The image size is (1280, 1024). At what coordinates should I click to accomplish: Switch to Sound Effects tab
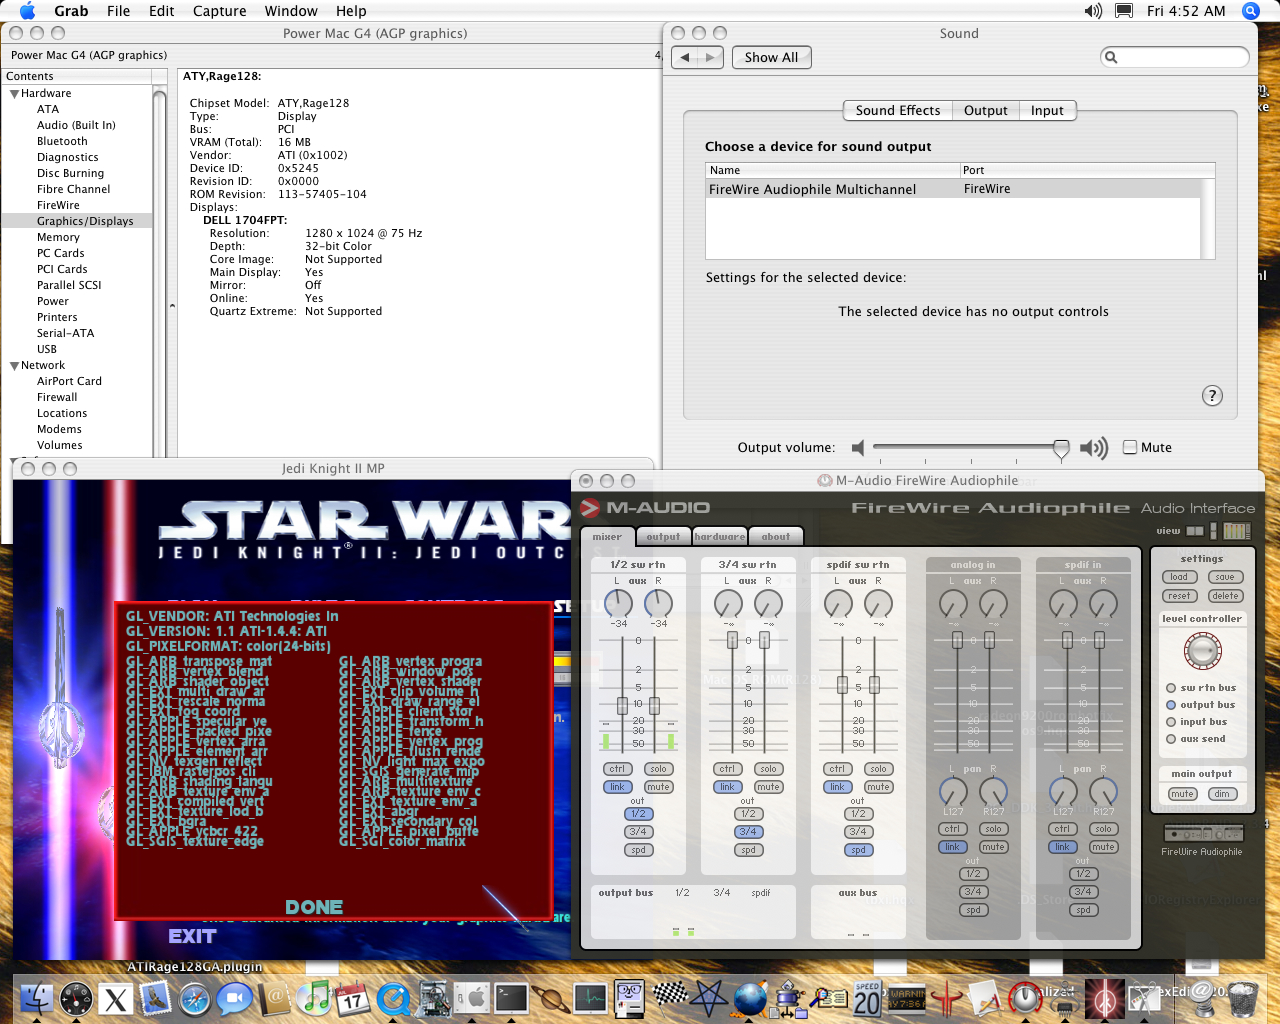coord(897,110)
